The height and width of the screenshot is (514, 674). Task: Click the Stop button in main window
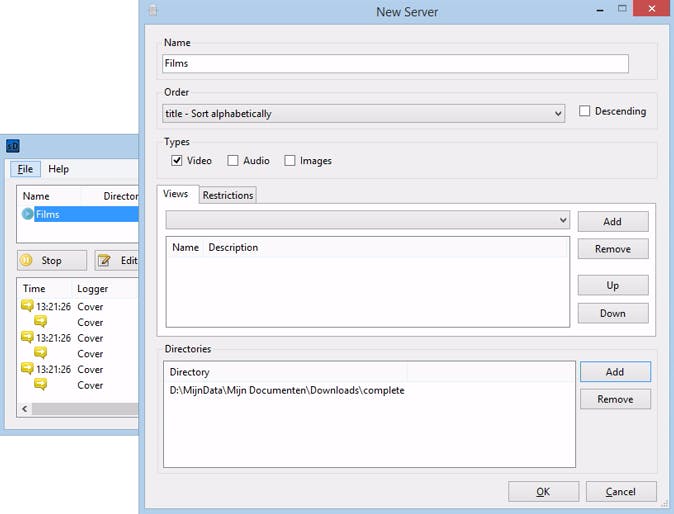coord(52,260)
